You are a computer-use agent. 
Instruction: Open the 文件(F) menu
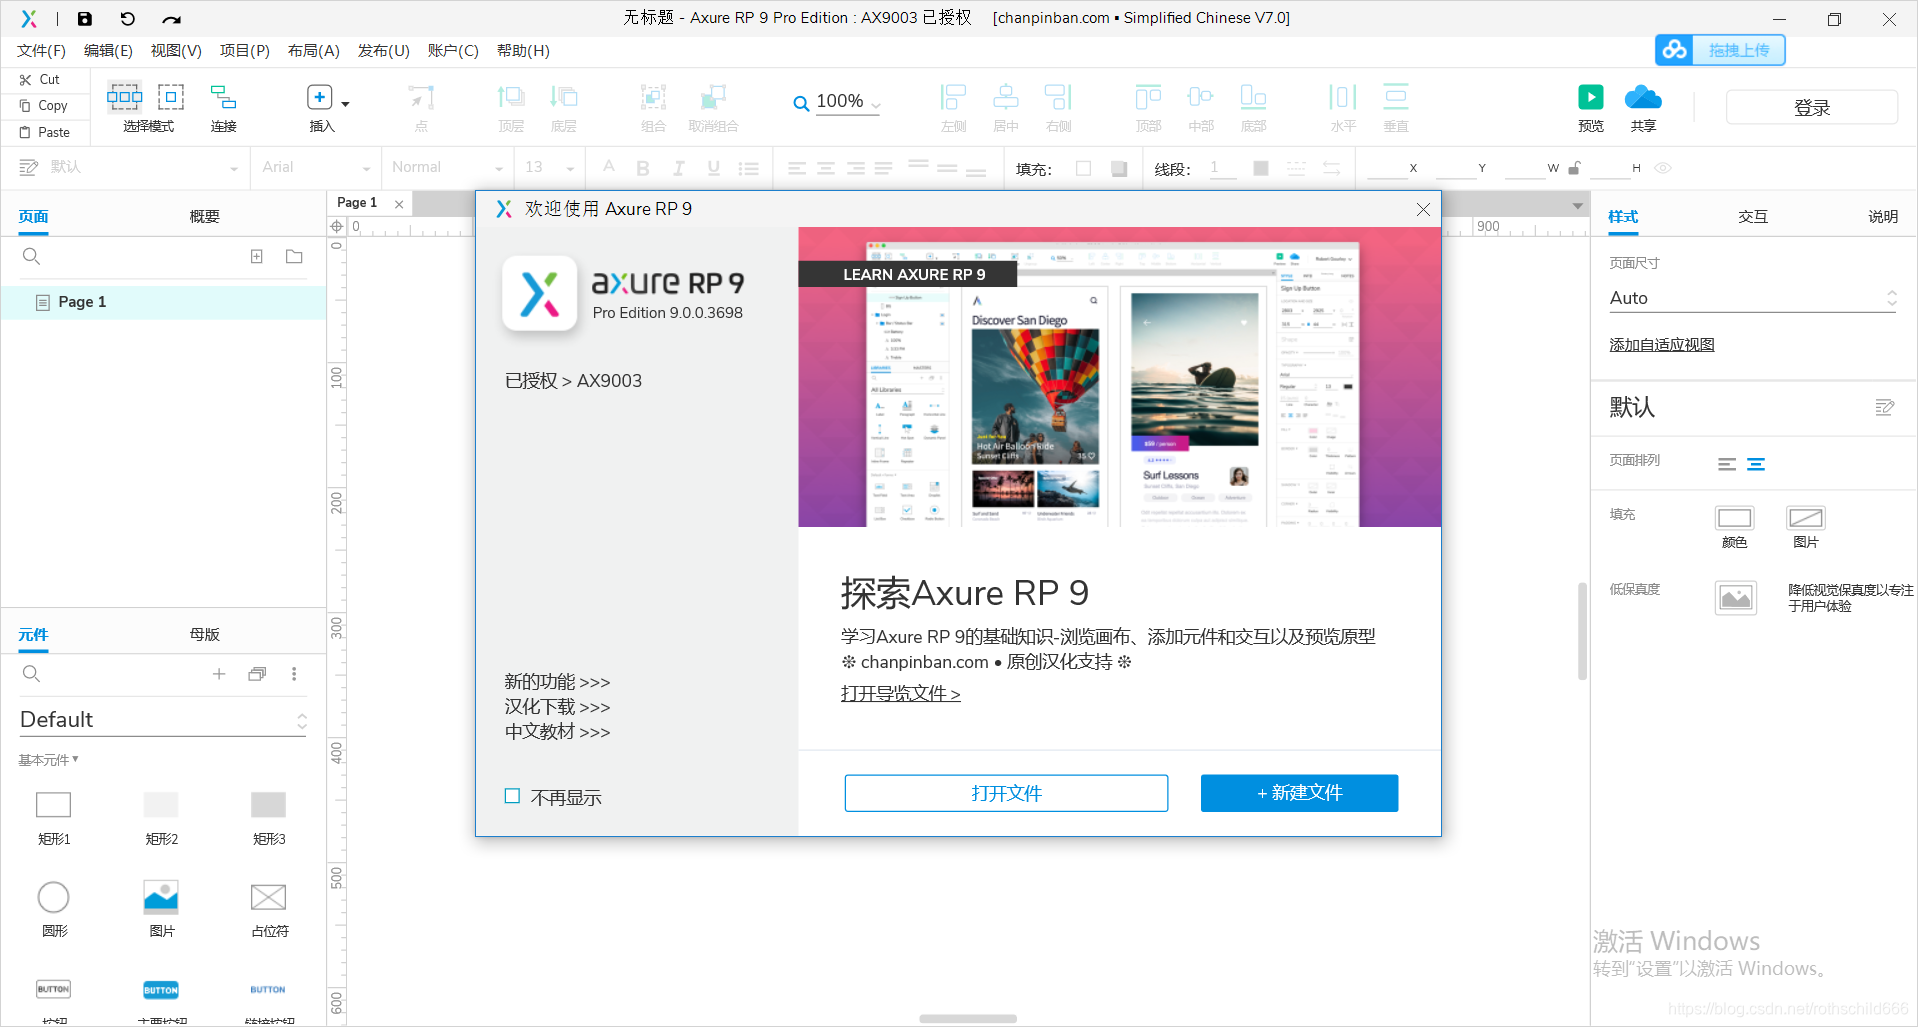click(x=41, y=51)
